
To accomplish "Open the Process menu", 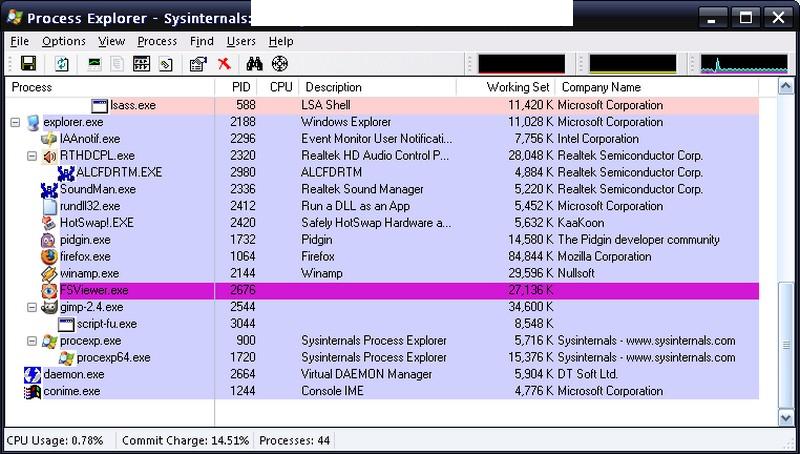I will coord(157,41).
